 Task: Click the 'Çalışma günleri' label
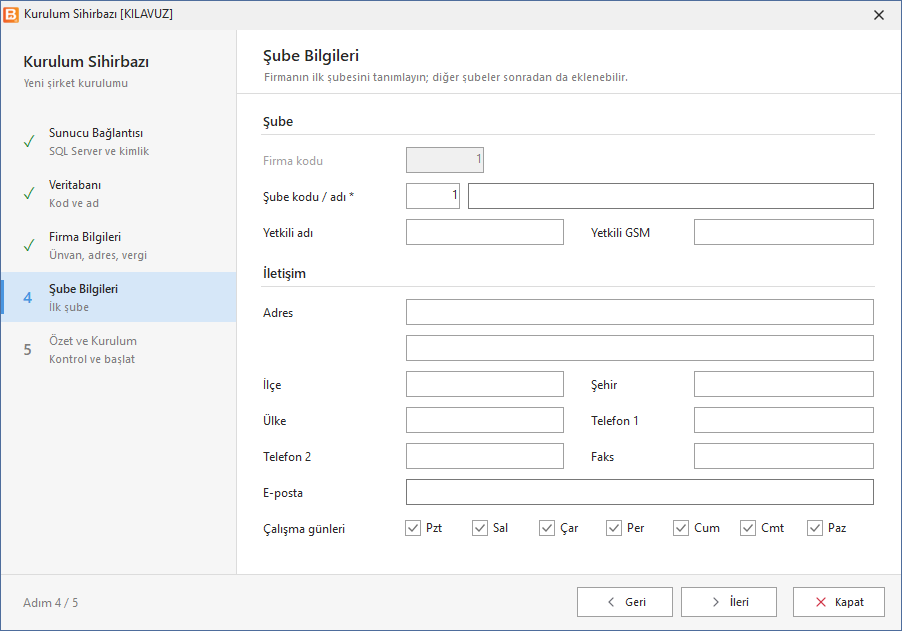[x=304, y=529]
